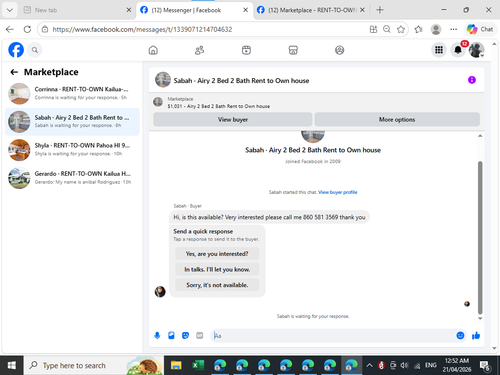This screenshot has width=500, height=375.
Task: Show hidden system tray icons chevron
Action: coord(369,365)
